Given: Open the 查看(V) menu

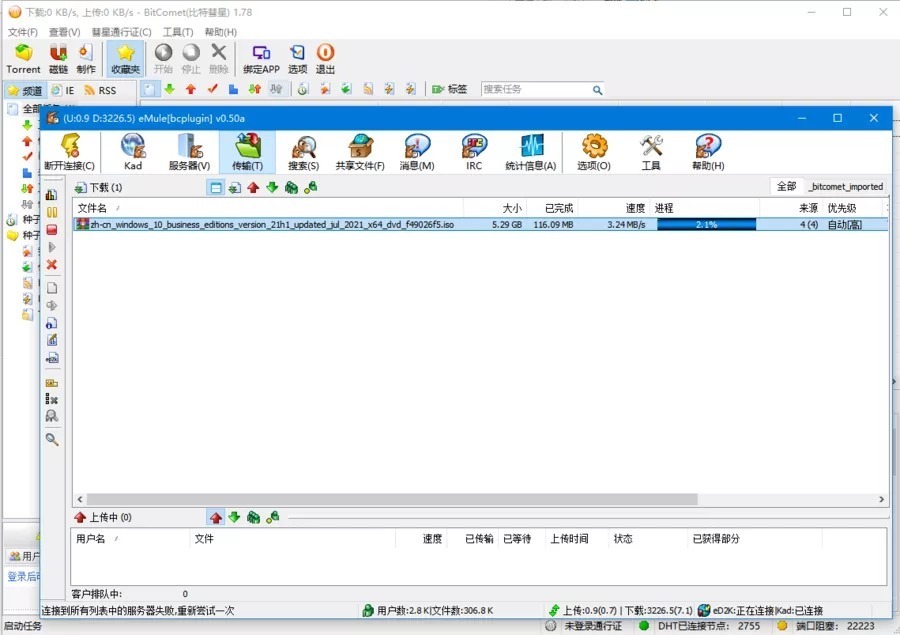Looking at the screenshot, I should (64, 32).
